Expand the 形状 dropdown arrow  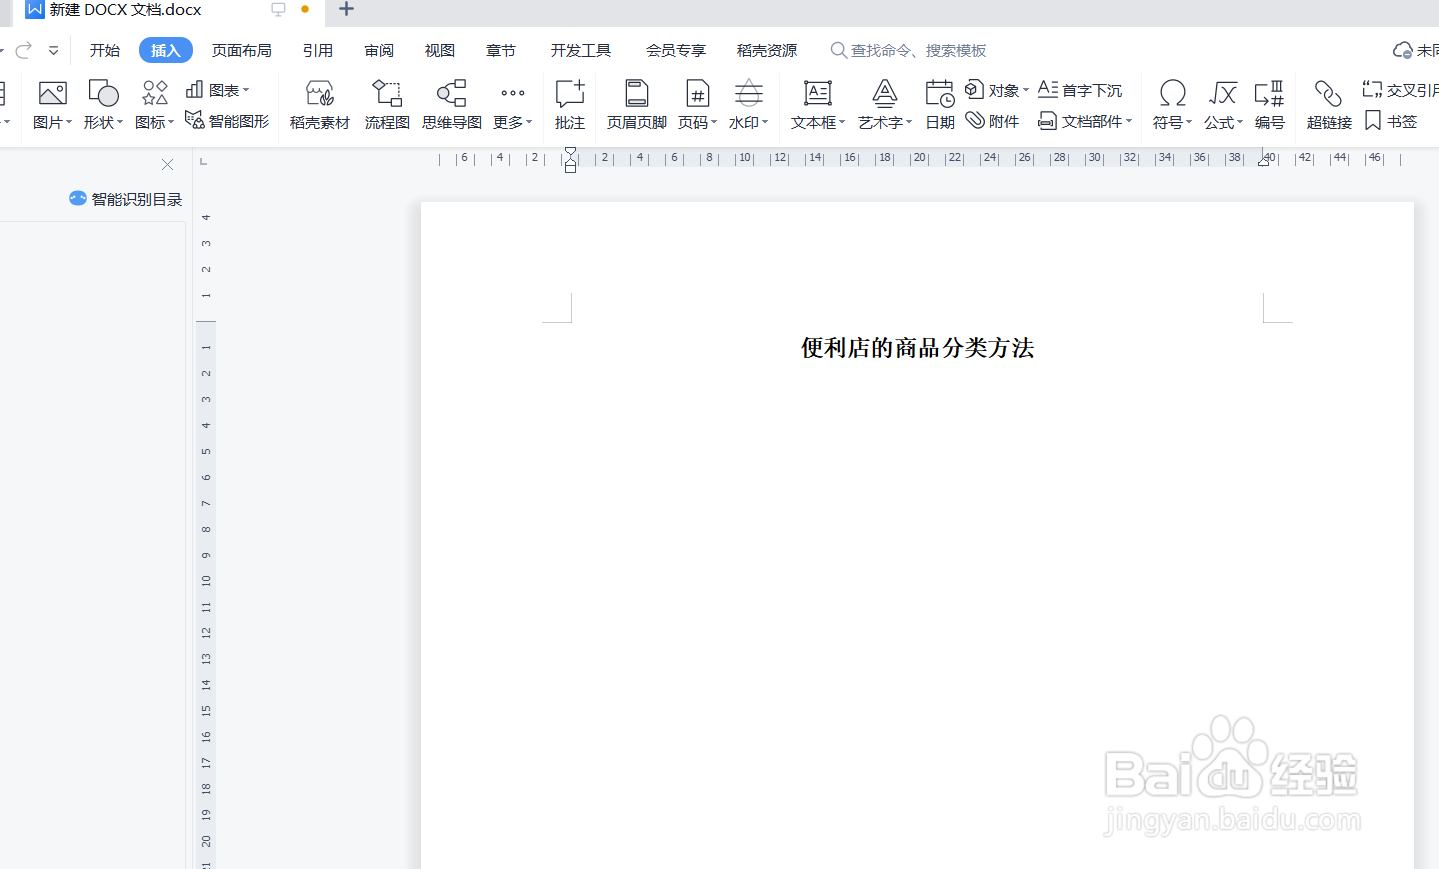tap(120, 122)
